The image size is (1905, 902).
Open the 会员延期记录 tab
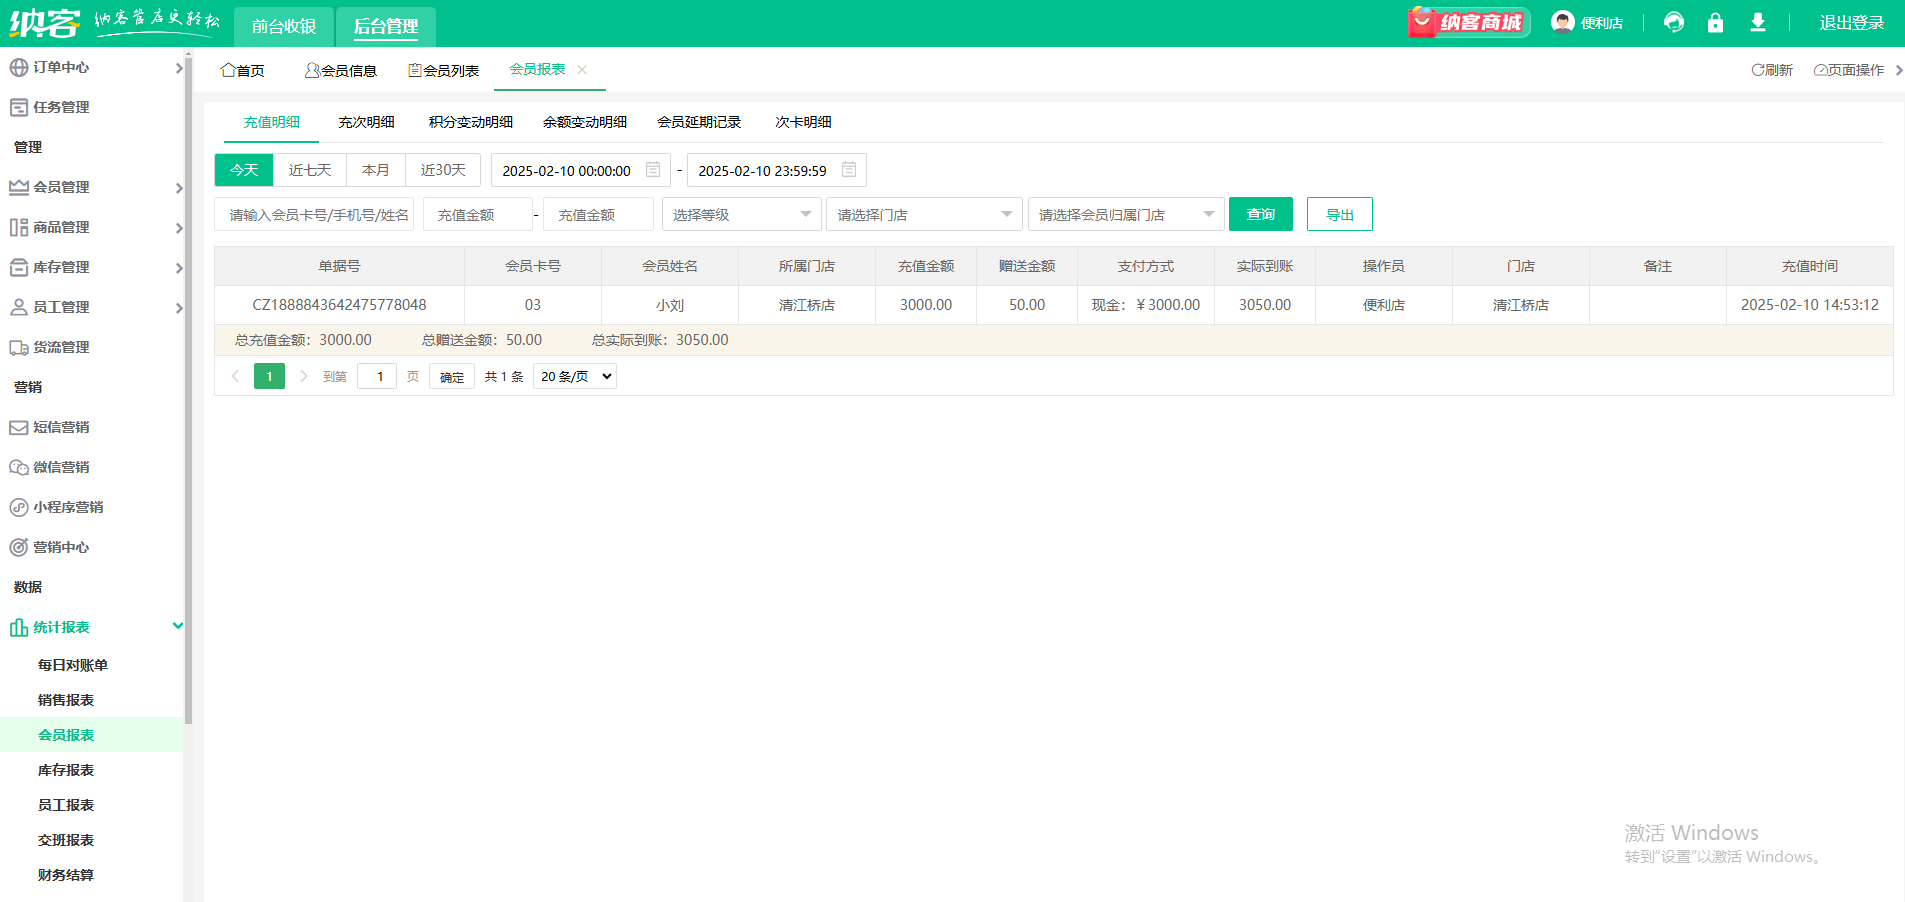(699, 121)
